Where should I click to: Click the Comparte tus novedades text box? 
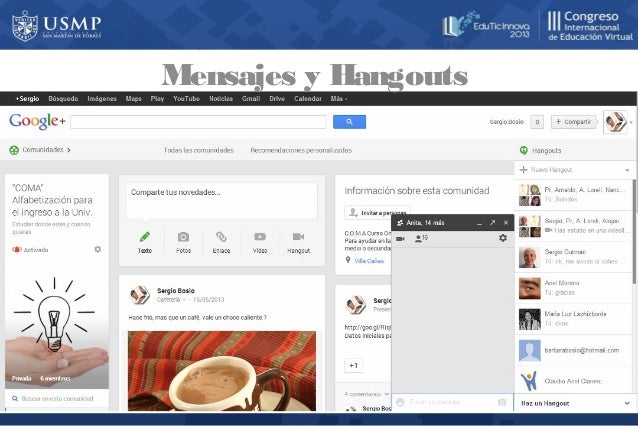tap(222, 201)
